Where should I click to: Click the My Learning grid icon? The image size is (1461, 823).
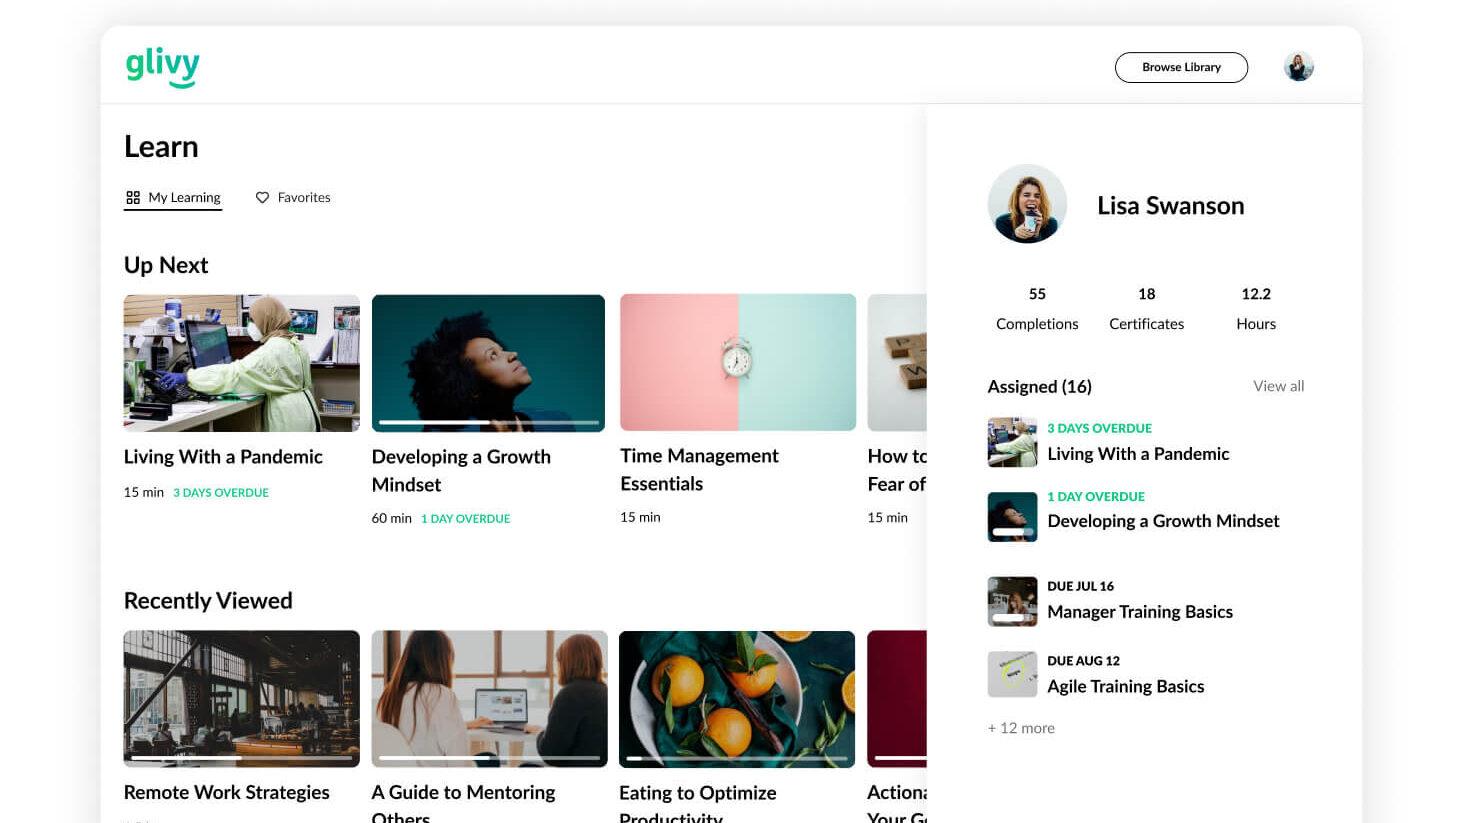pyautogui.click(x=133, y=198)
